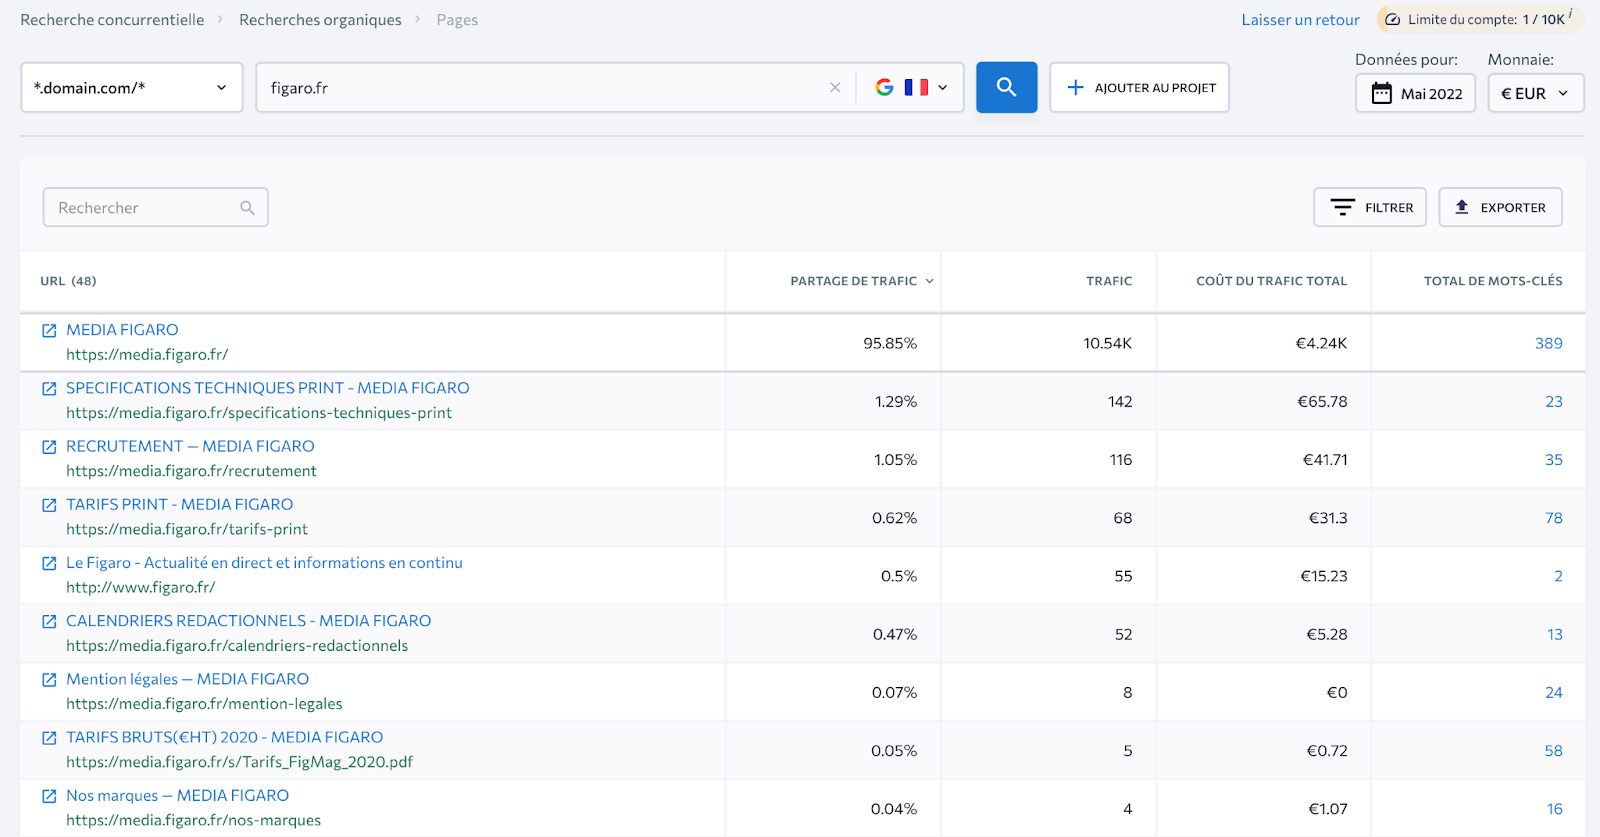Click the account limit info icon
1600x837 pixels.
tap(1571, 14)
